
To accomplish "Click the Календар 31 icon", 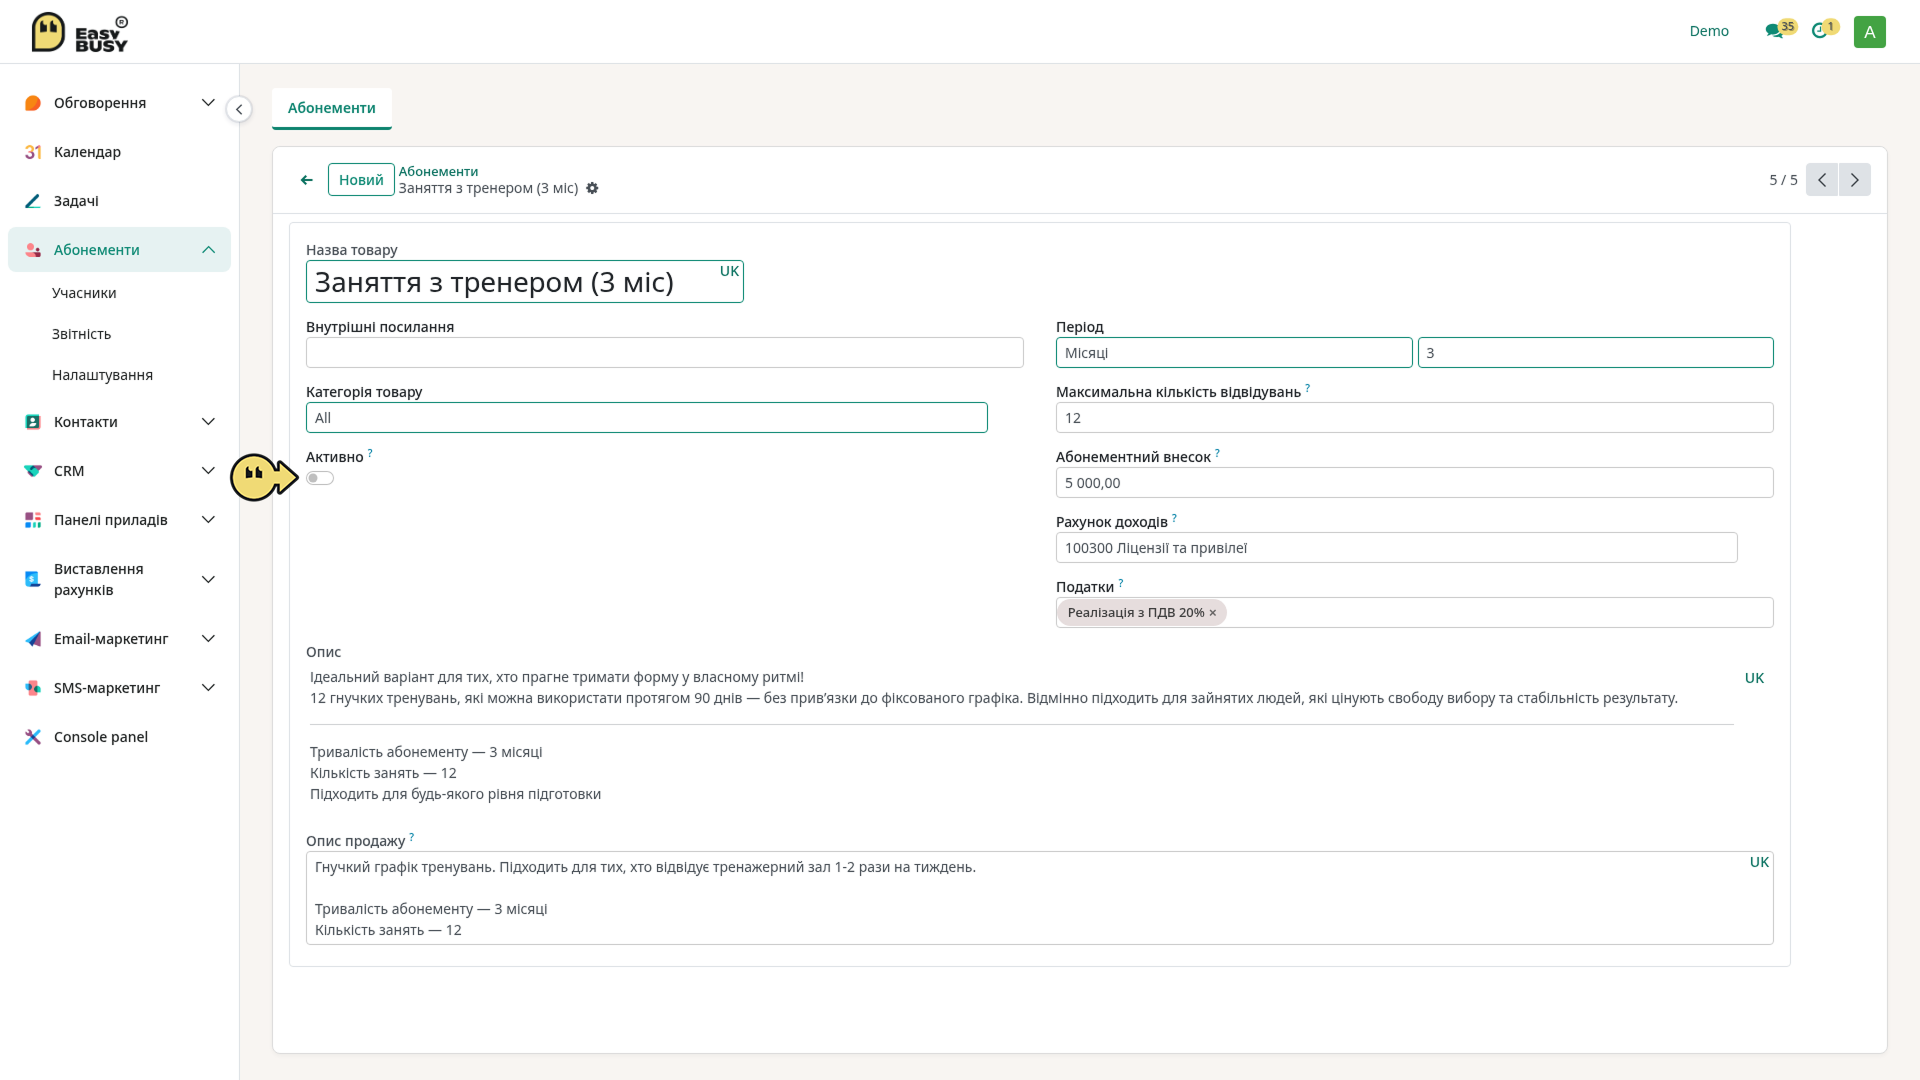I will click(x=33, y=152).
